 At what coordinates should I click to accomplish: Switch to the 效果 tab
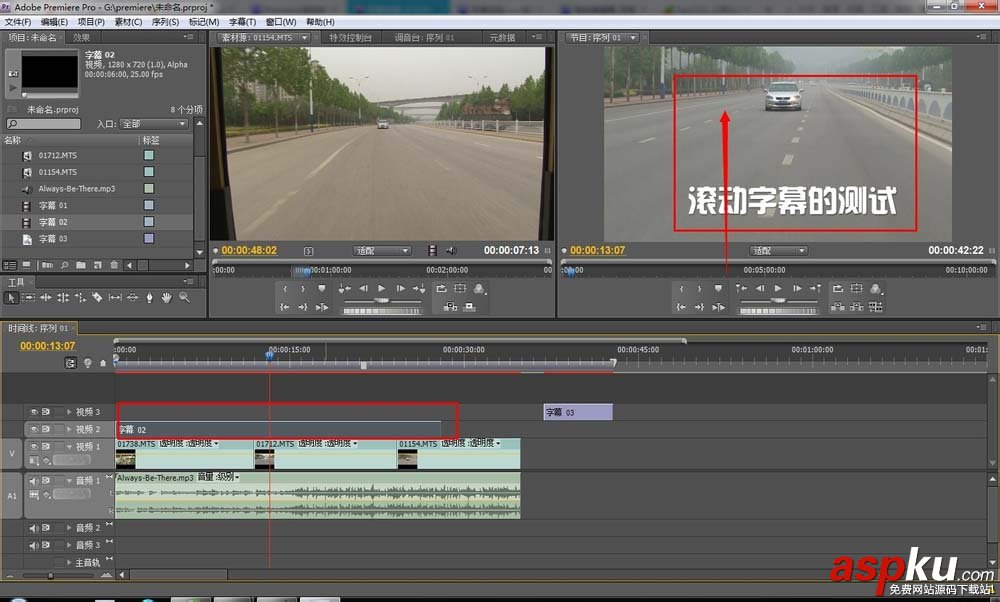tap(81, 38)
